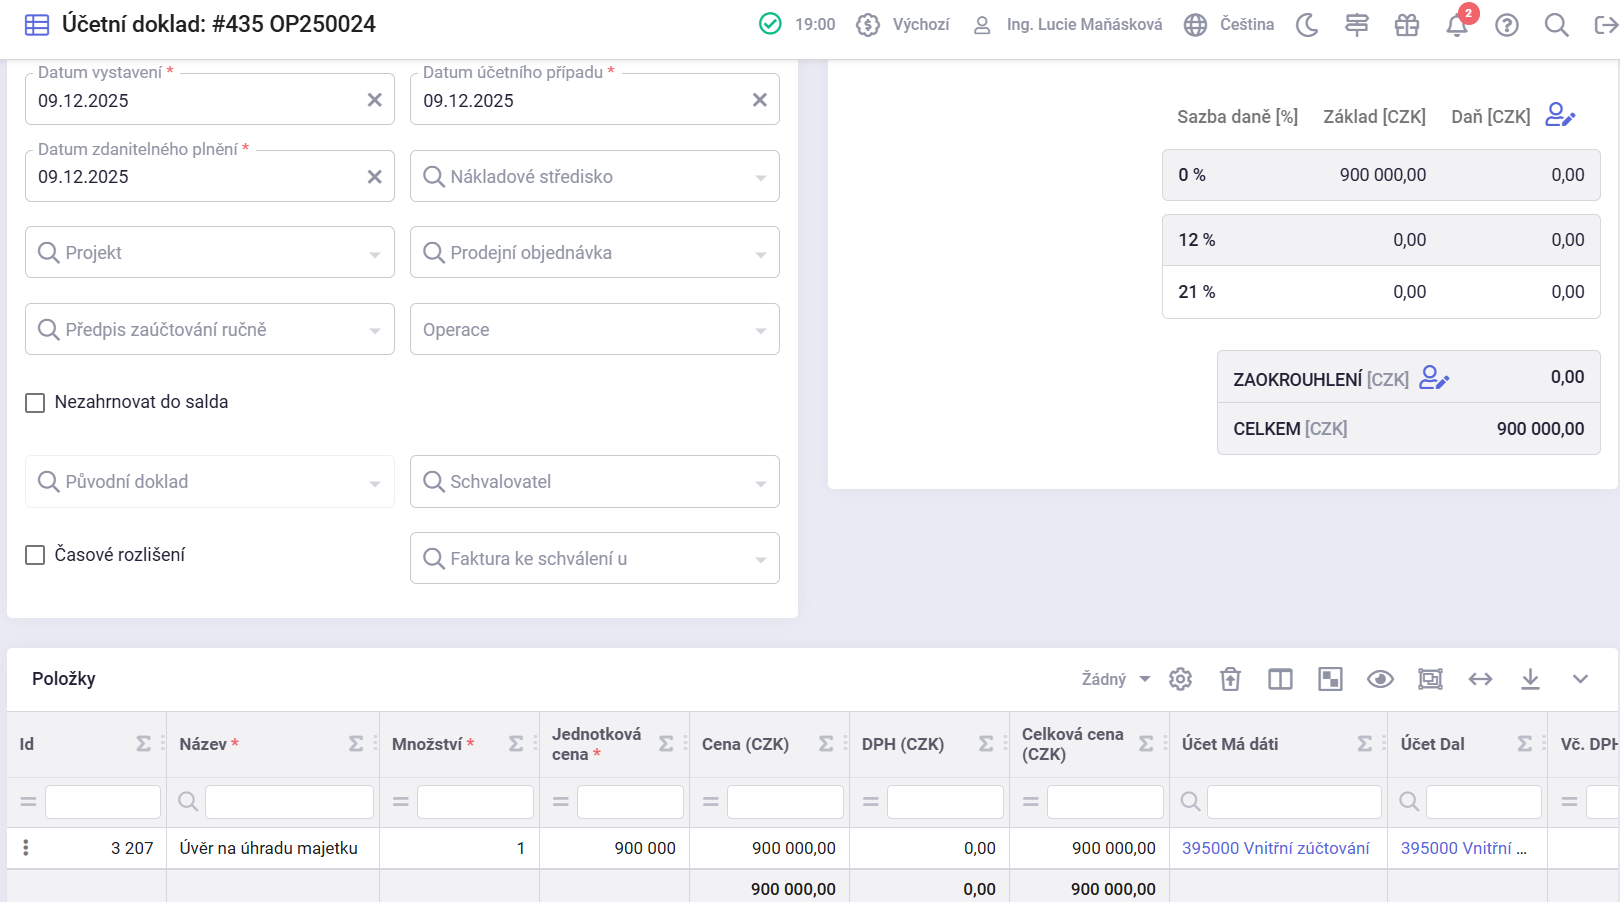The width and height of the screenshot is (1620, 902).
Task: Open the Žádný grouping dropdown
Action: click(x=1115, y=679)
